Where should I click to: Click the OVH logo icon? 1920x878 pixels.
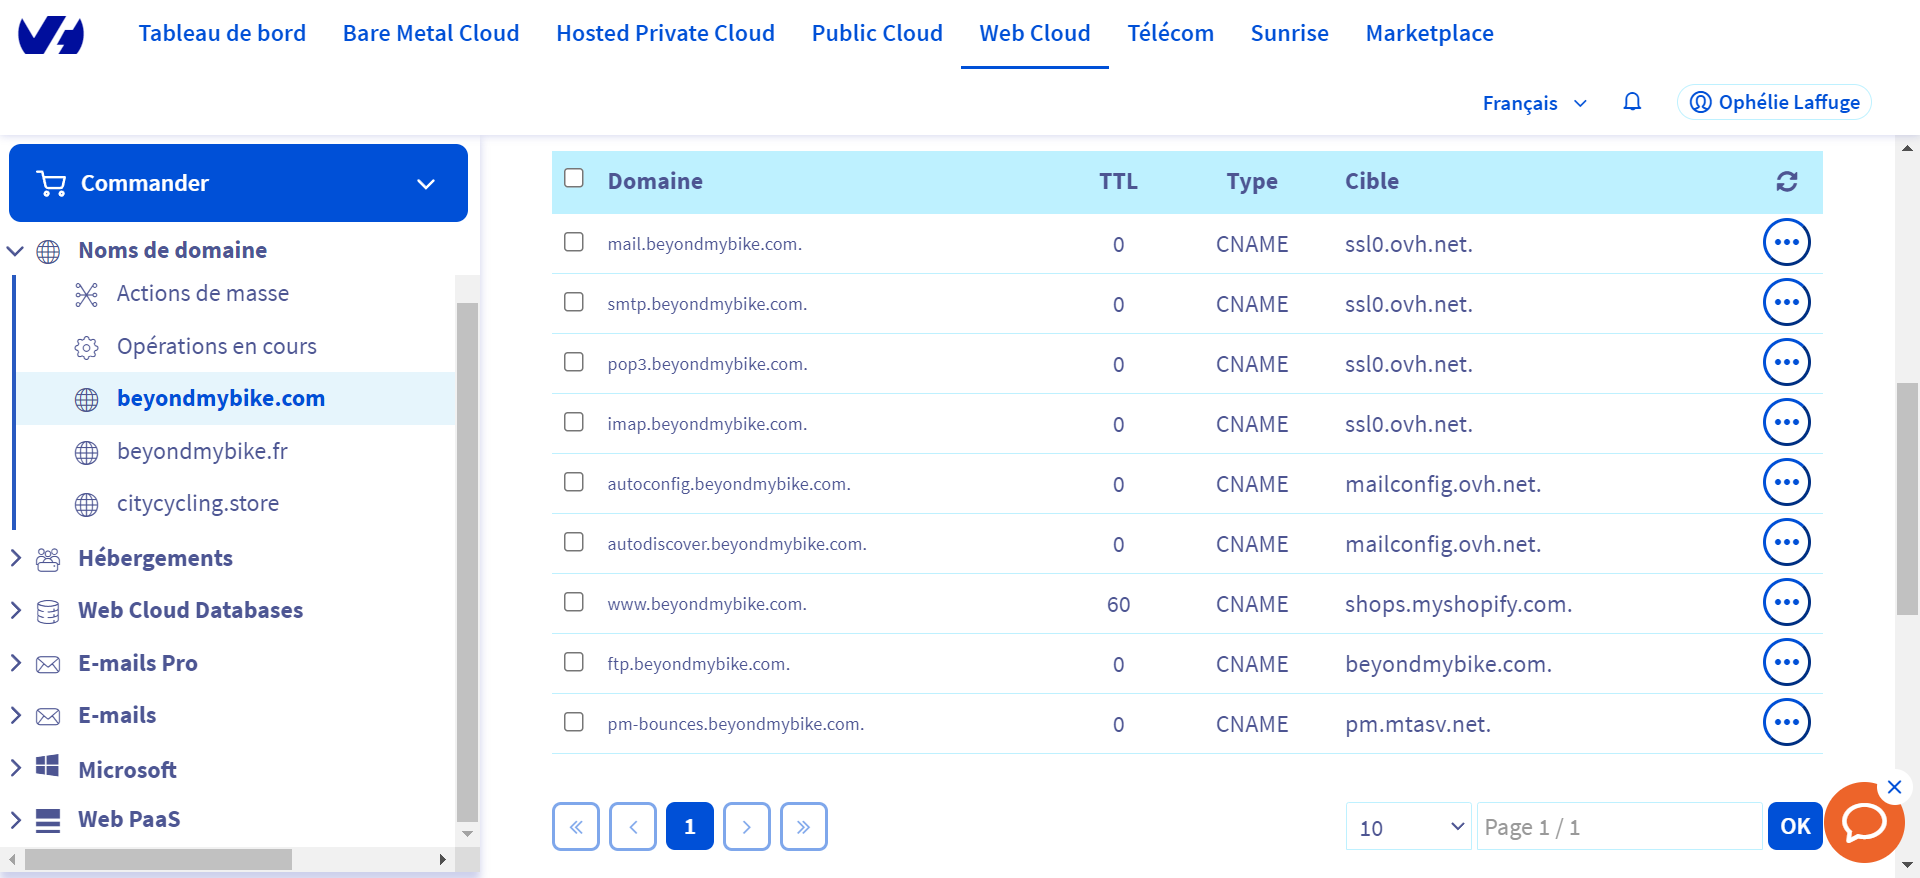tap(51, 35)
